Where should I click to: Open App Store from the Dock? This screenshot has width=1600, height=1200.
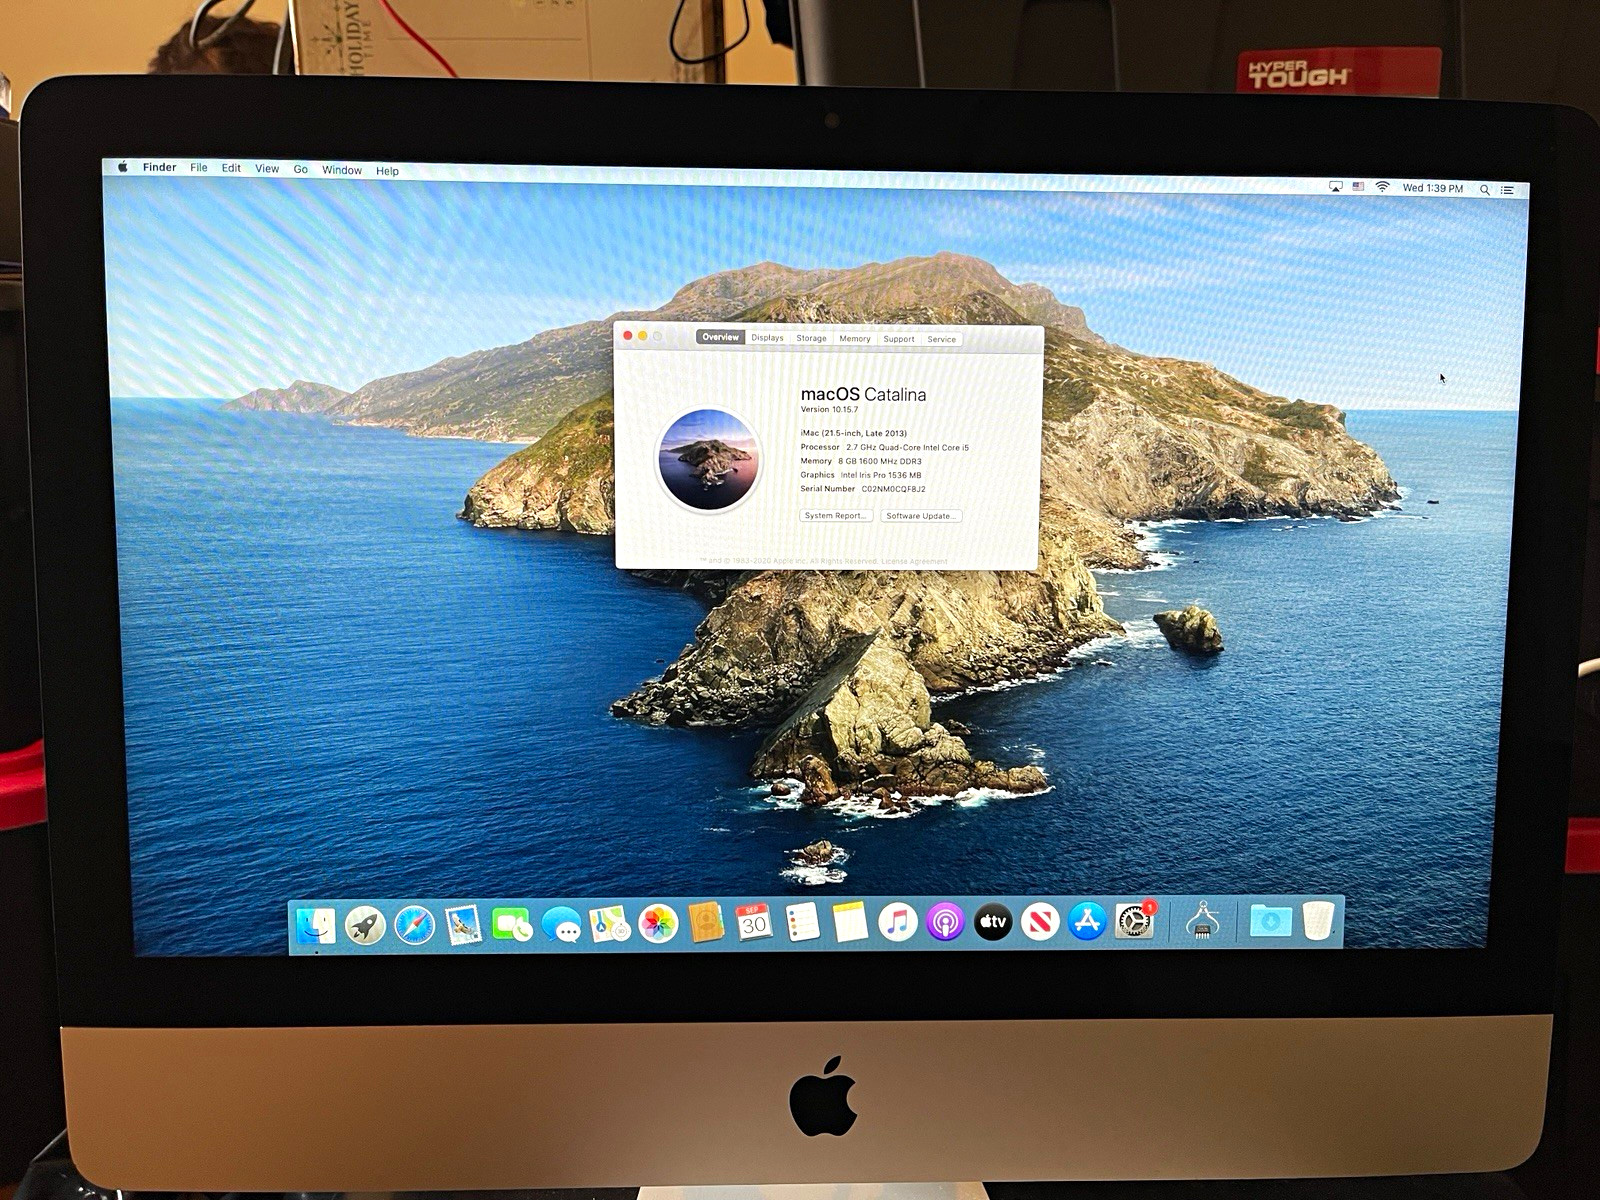click(x=1087, y=921)
